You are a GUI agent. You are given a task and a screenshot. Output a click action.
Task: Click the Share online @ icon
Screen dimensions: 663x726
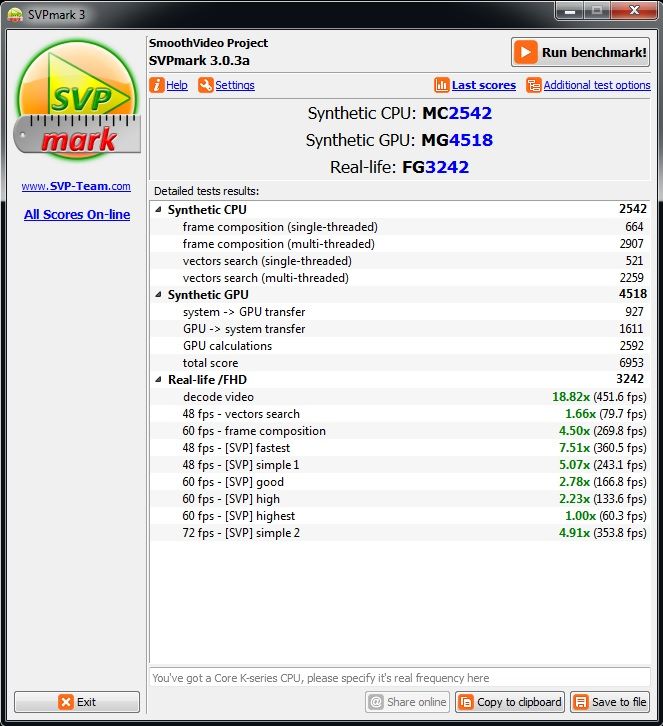click(376, 702)
